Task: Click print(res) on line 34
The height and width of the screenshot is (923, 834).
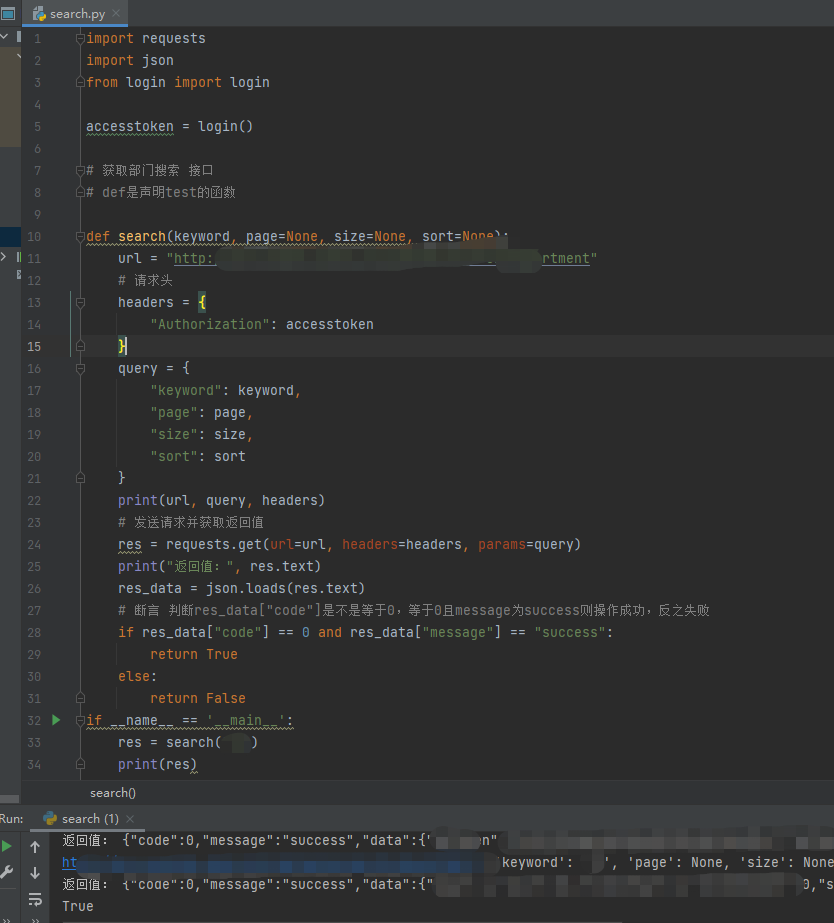Action: pyautogui.click(x=157, y=765)
